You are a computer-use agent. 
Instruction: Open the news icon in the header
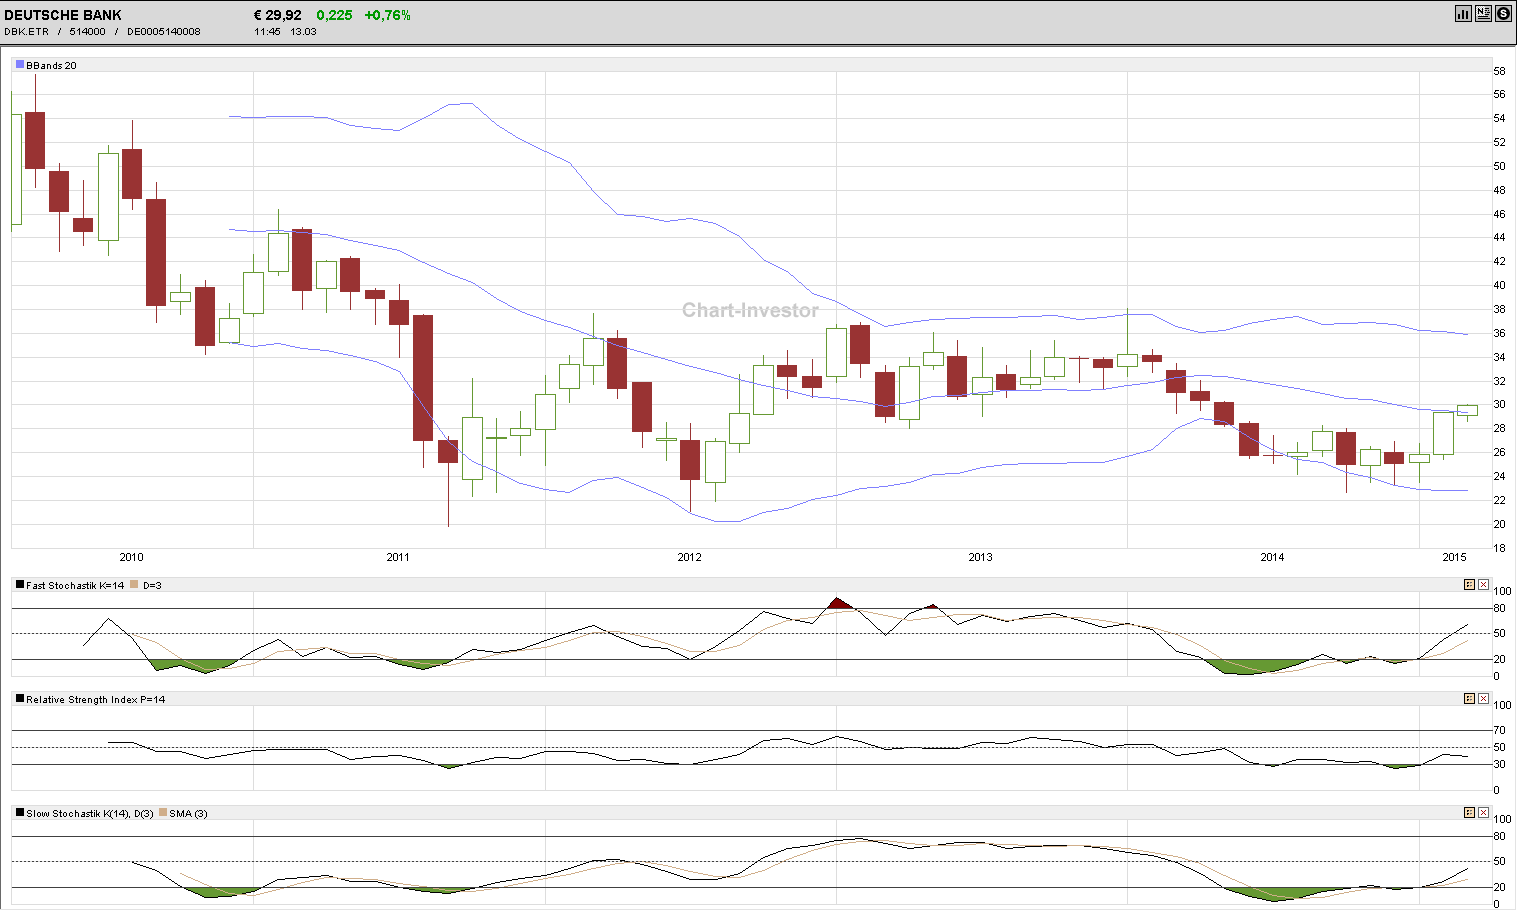point(1483,14)
